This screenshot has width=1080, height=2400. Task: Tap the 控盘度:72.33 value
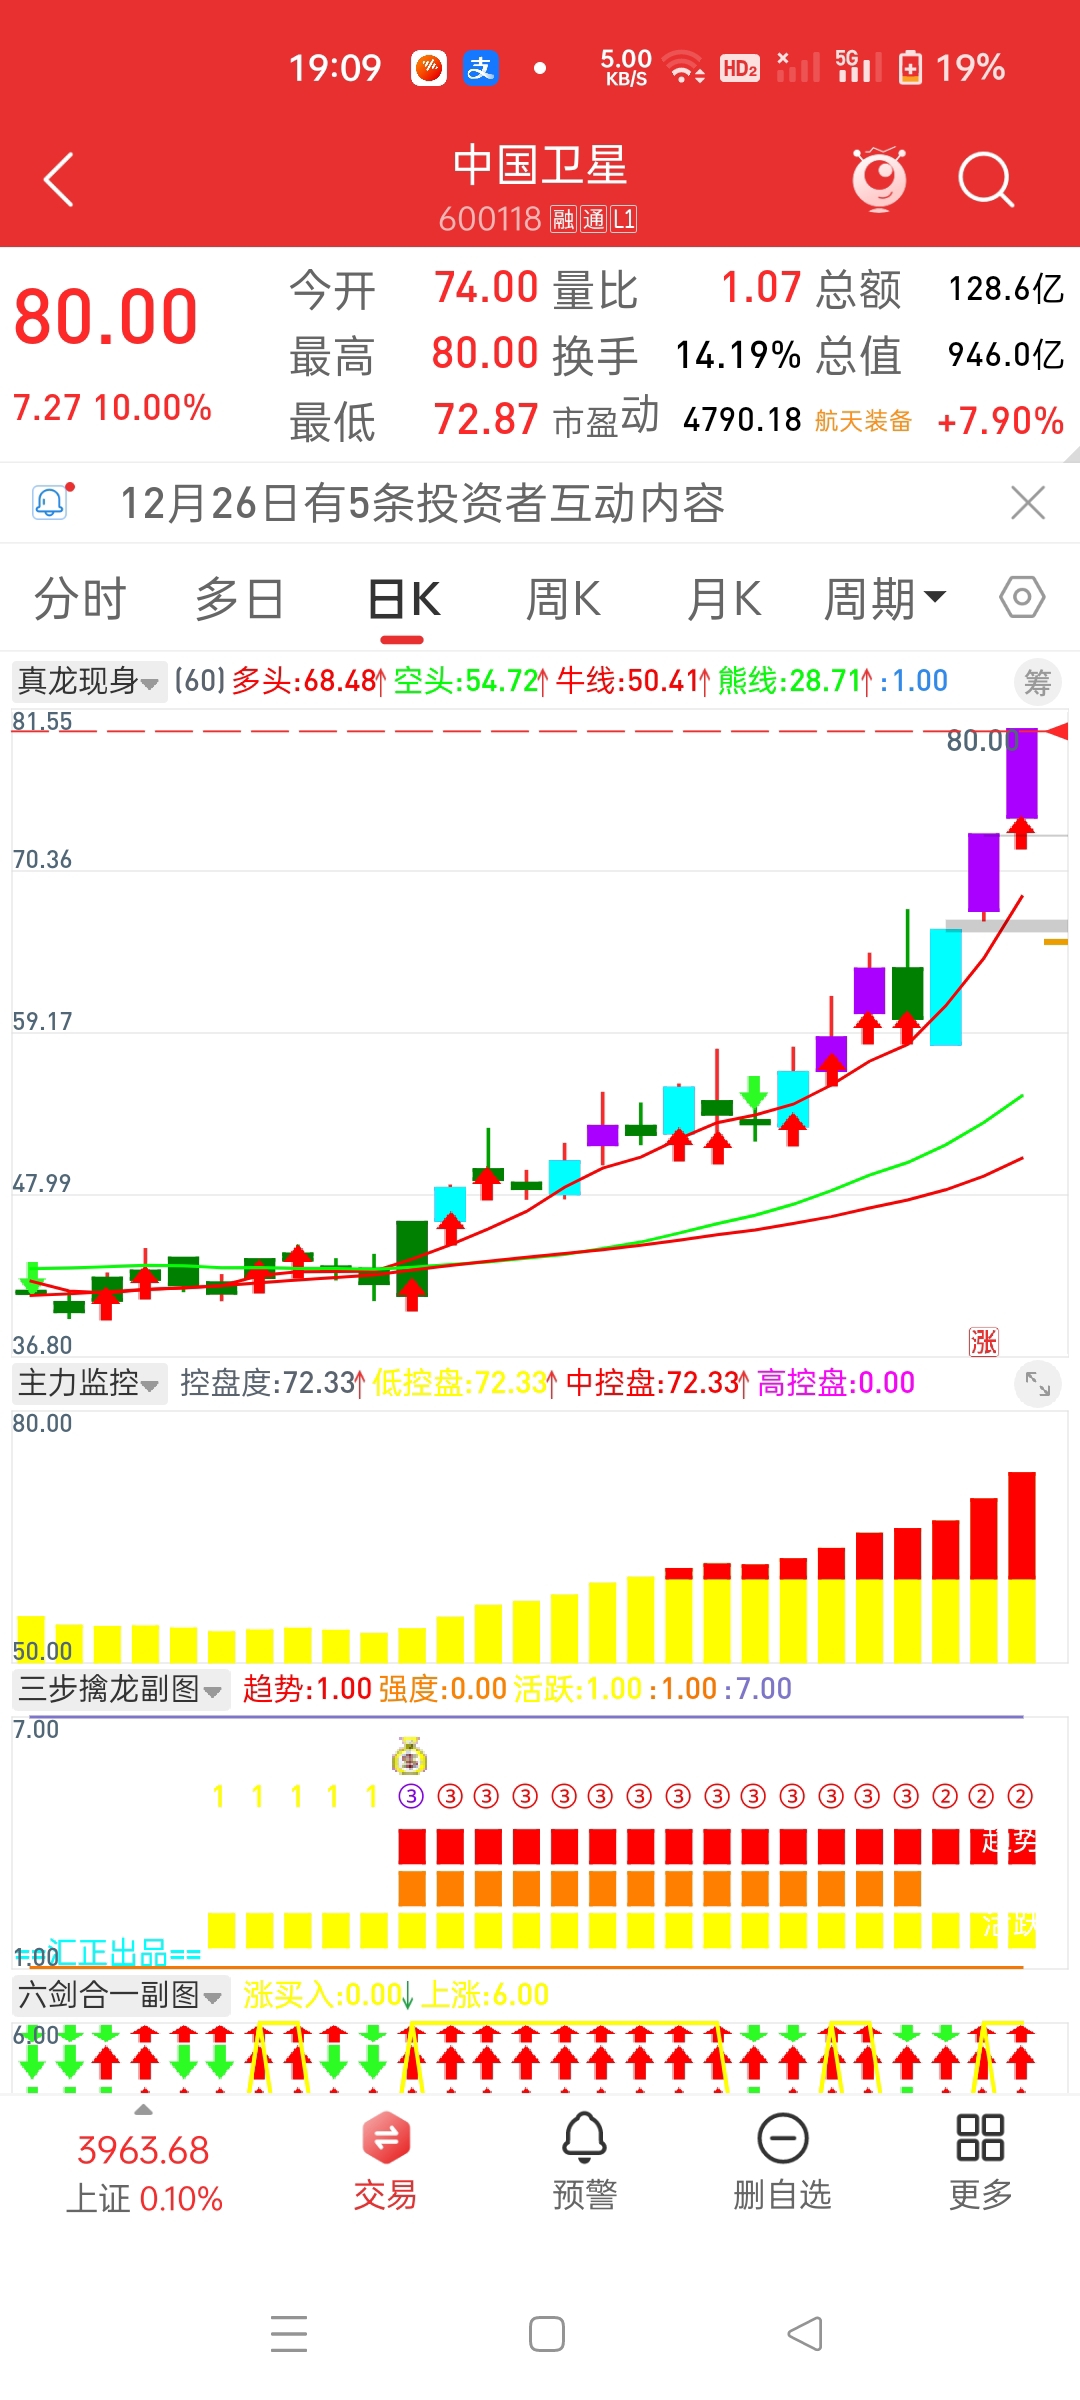[x=273, y=1383]
